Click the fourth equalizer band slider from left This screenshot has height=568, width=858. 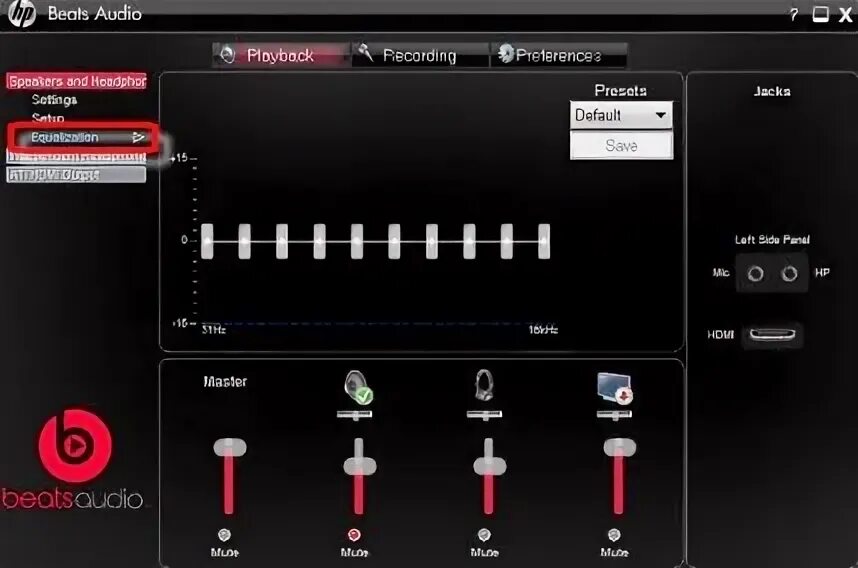pos(320,241)
